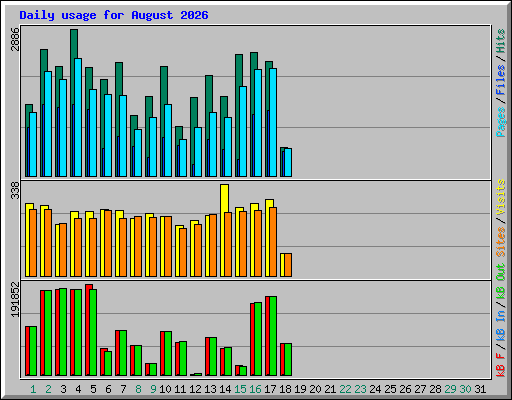Viewport: 512px width, 400px height.
Task: Click day 11 on the x-axis
Action: (x=180, y=389)
